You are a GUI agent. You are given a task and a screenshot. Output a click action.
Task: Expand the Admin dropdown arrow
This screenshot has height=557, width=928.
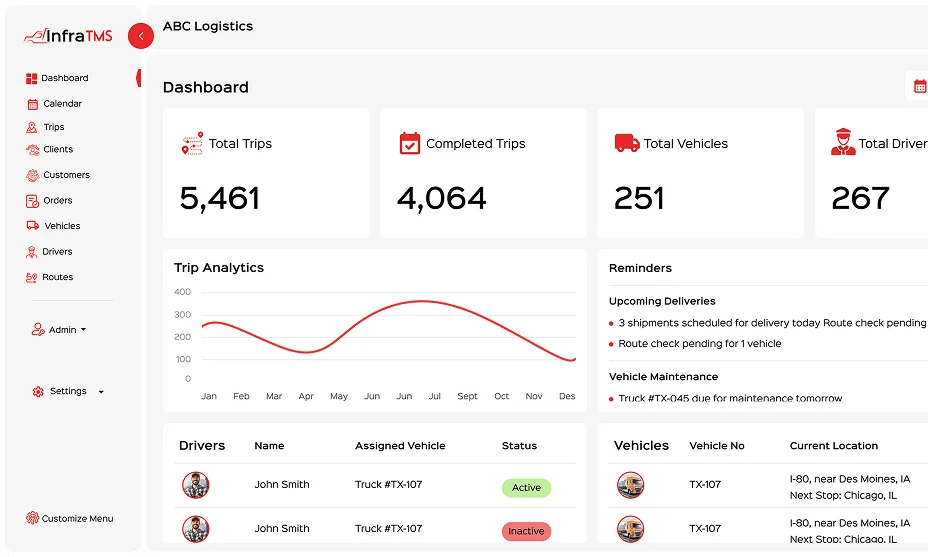pyautogui.click(x=83, y=329)
